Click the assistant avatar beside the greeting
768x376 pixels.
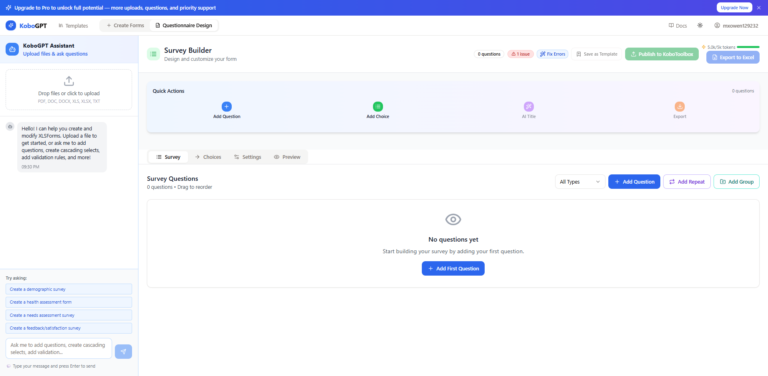click(x=10, y=127)
